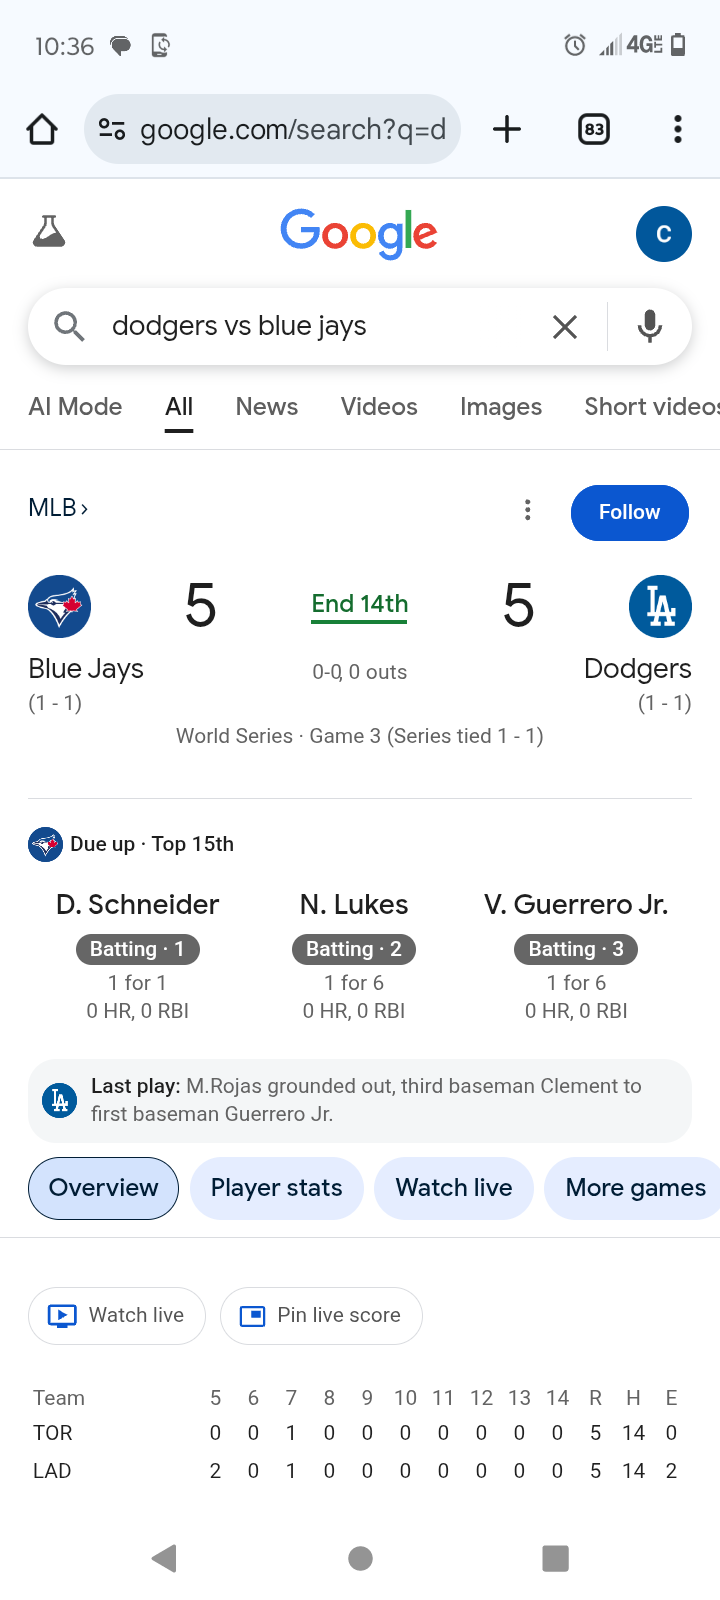Tap the Blue Jays team logo
The image size is (720, 1600).
point(60,606)
